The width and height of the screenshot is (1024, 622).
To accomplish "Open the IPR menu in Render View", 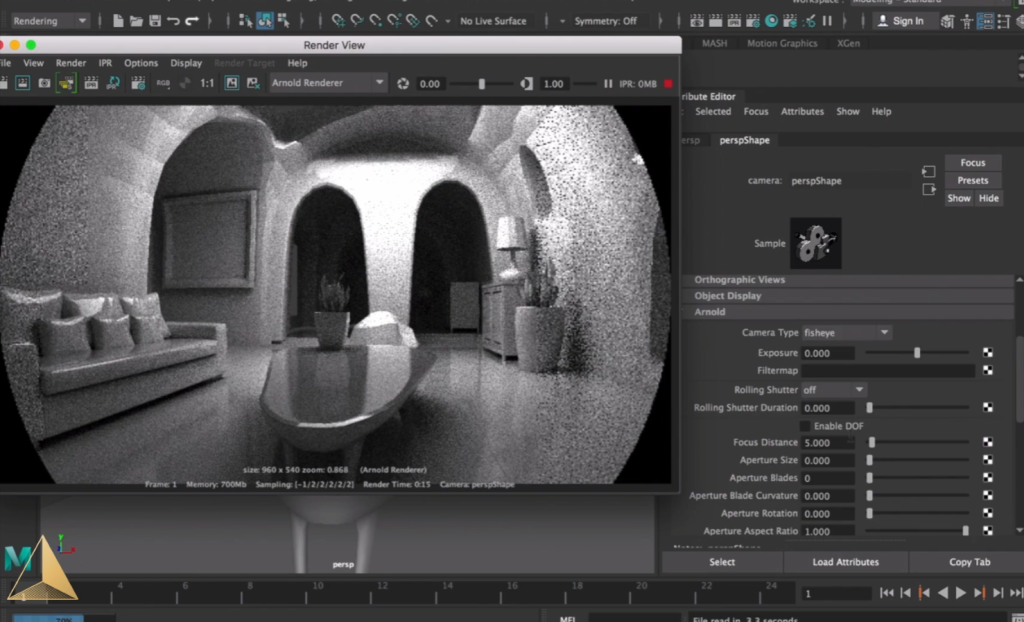I will coord(105,63).
